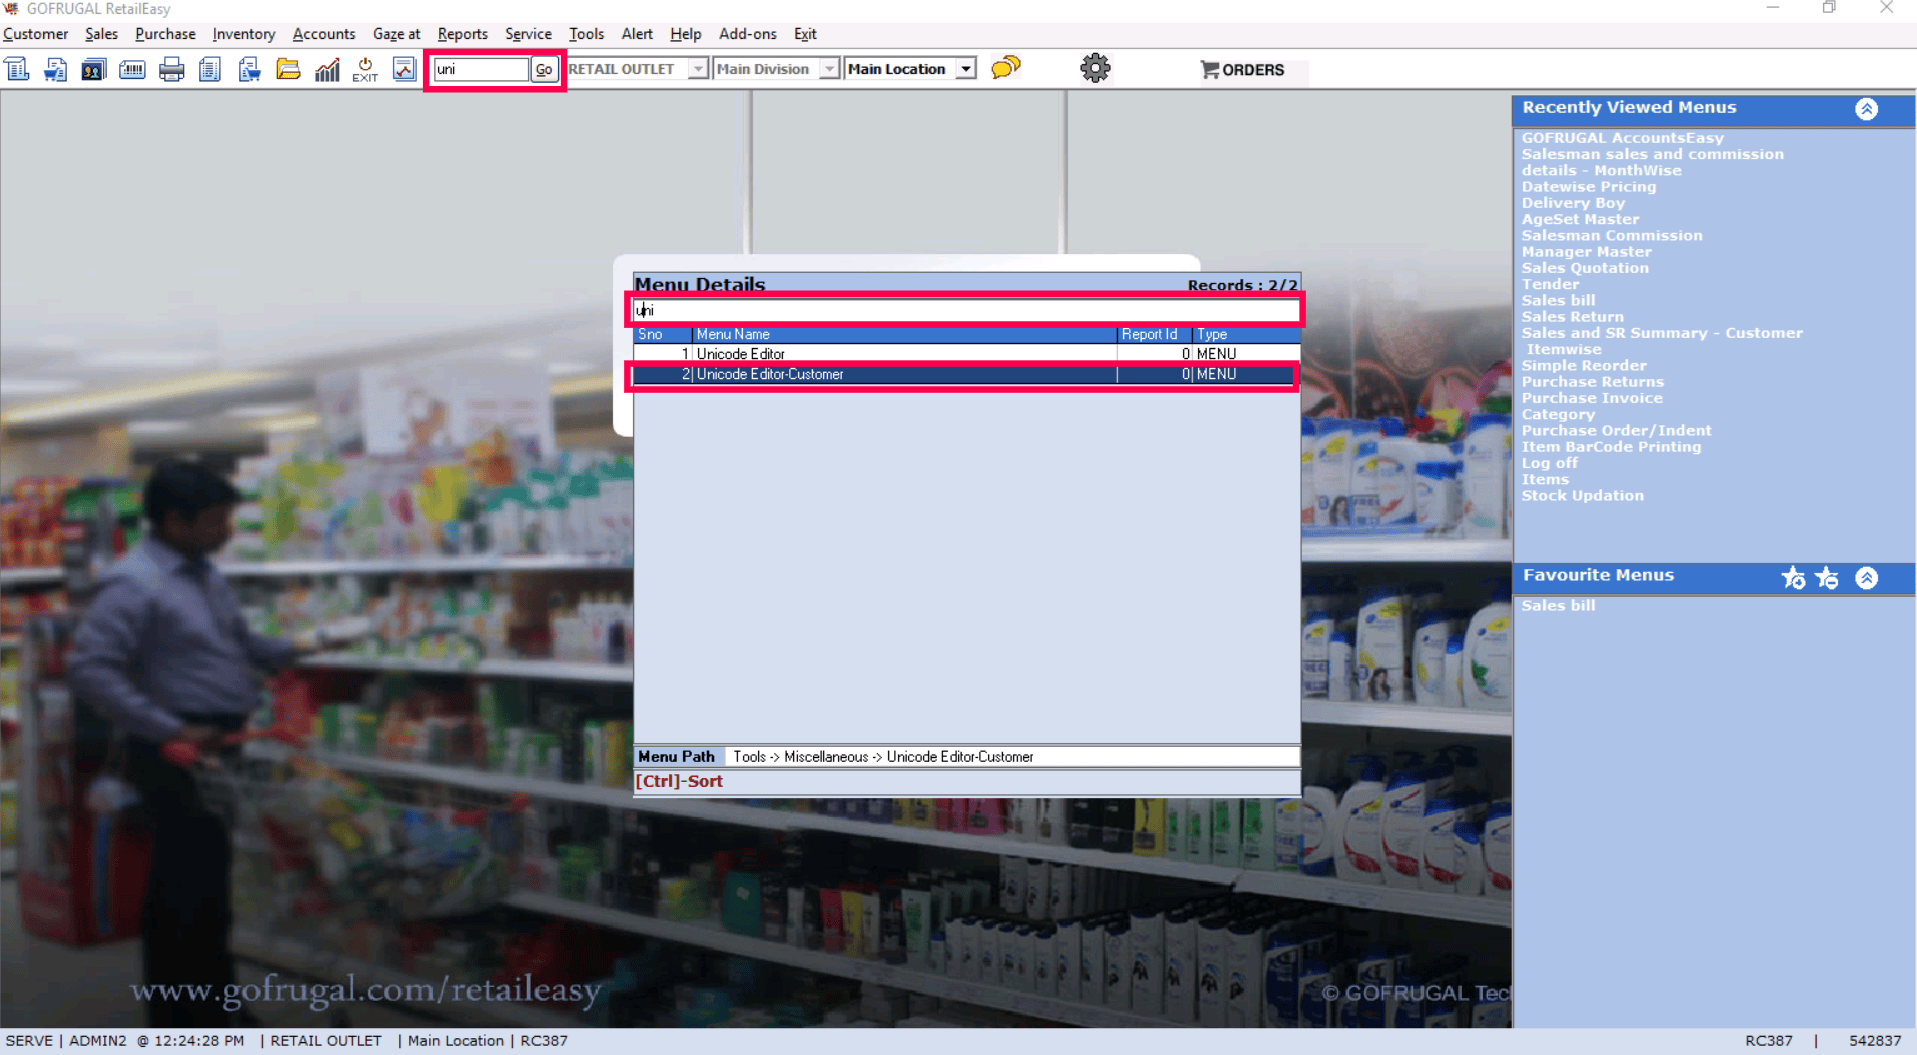Open the Add-ons menu
Screen dimensions: 1917x1055
747,34
